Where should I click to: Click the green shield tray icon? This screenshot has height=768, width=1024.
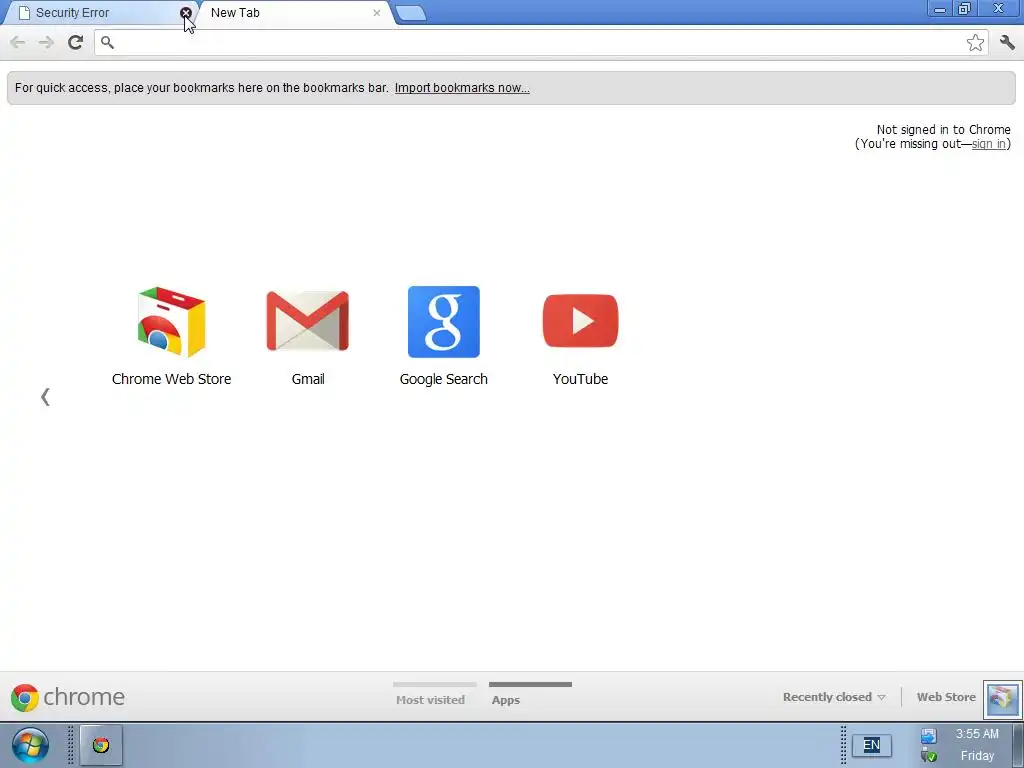929,756
